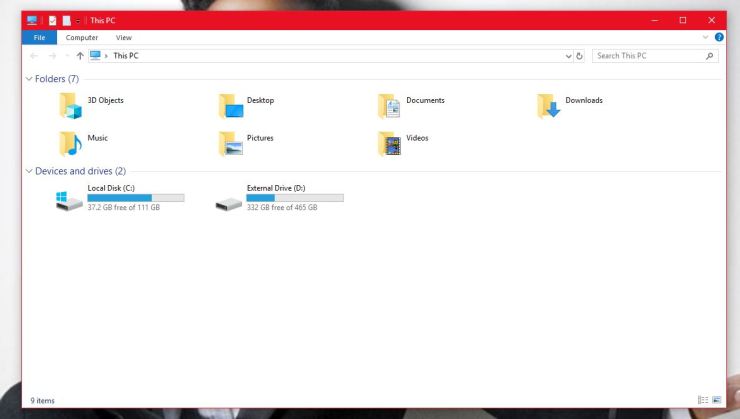The height and width of the screenshot is (419, 740).
Task: Click '332 GB free of 465 GB' text
Action: pos(282,207)
